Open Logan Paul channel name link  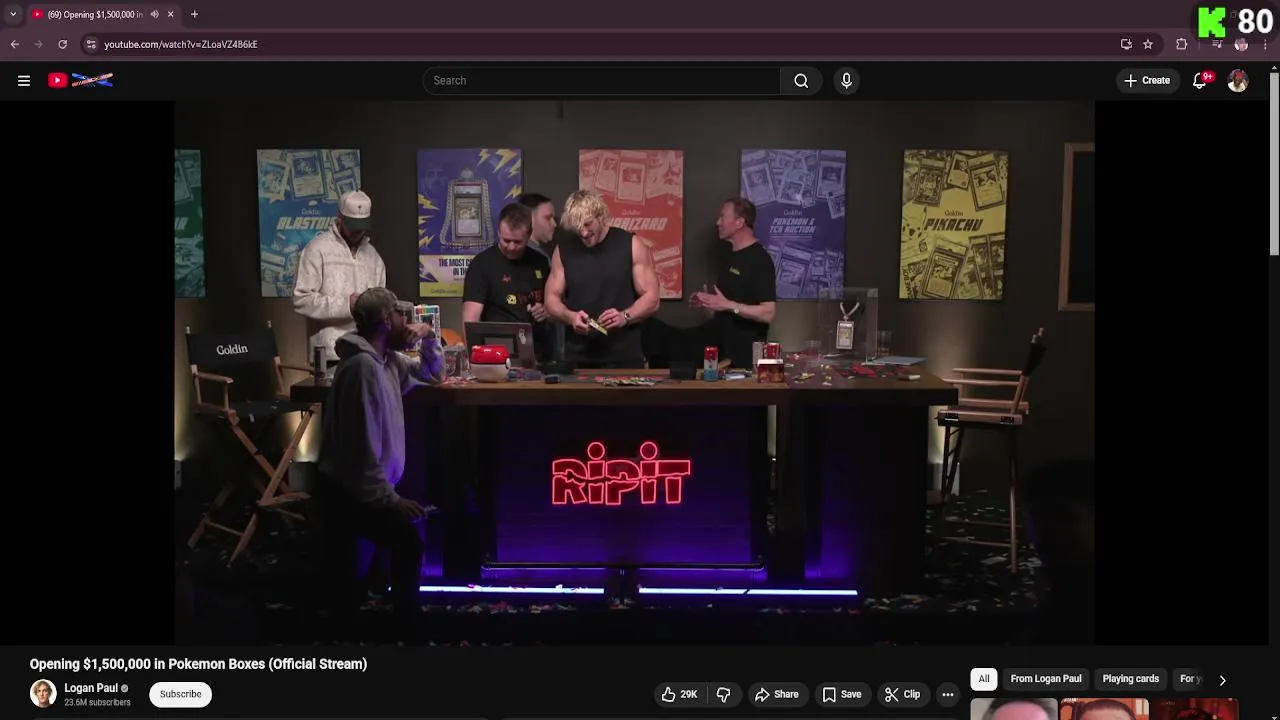pos(91,688)
